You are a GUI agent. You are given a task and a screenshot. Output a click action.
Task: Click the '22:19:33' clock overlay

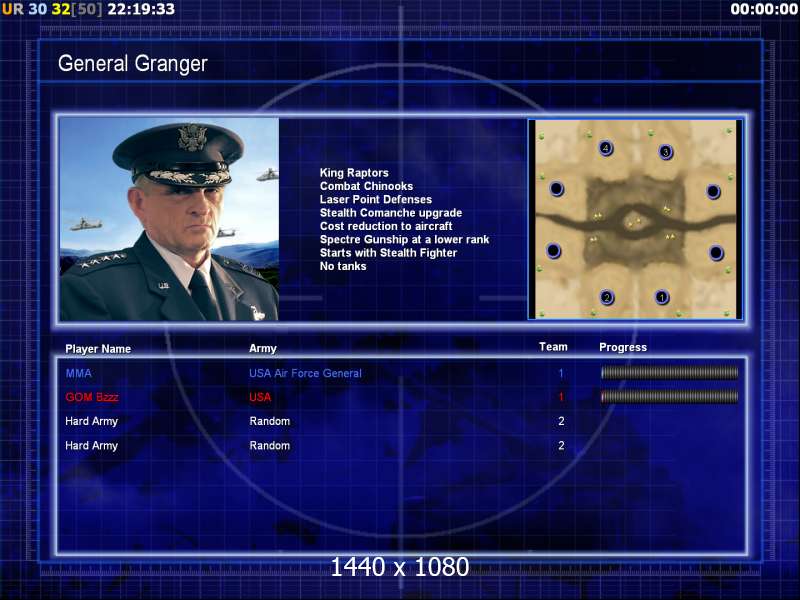(x=141, y=9)
